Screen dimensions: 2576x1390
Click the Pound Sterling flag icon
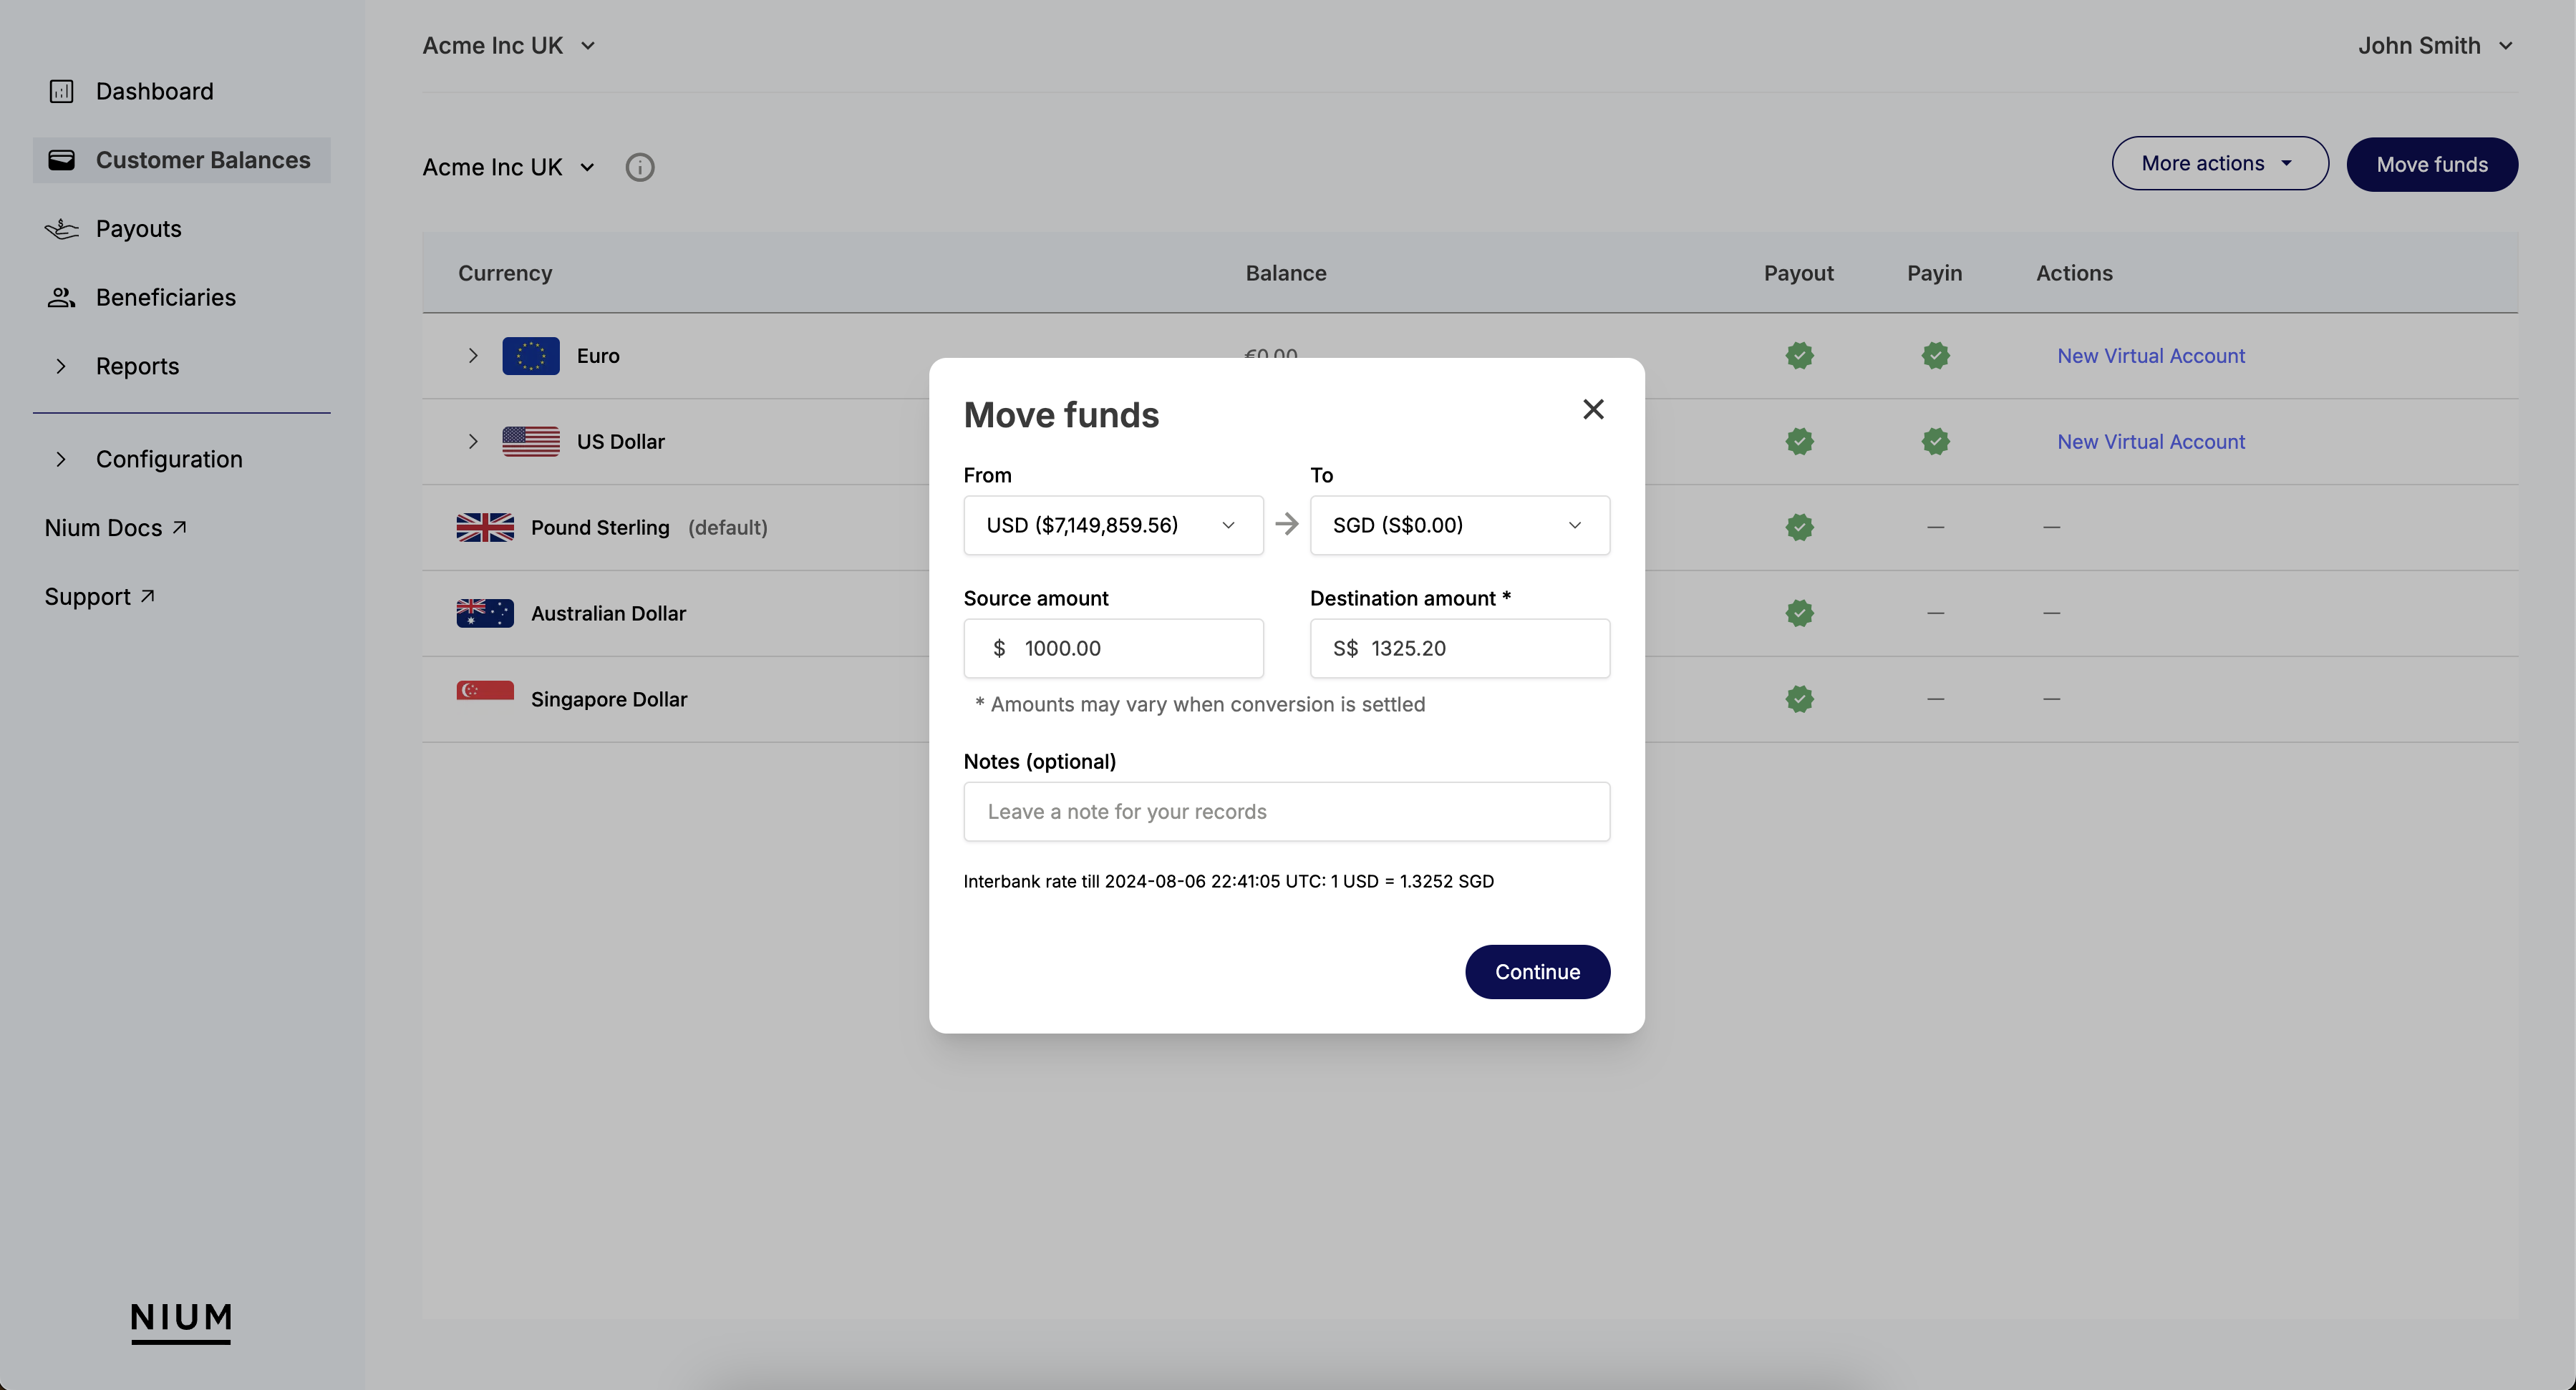[x=485, y=527]
